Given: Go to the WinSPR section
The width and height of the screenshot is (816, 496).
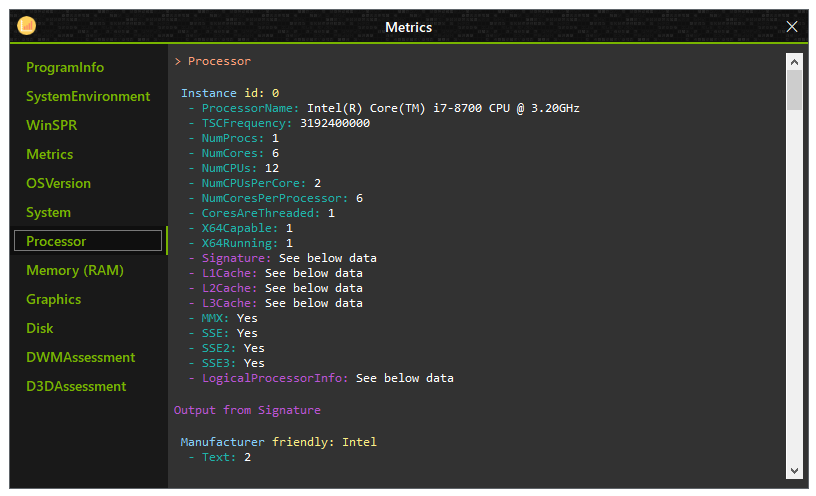Looking at the screenshot, I should point(52,125).
